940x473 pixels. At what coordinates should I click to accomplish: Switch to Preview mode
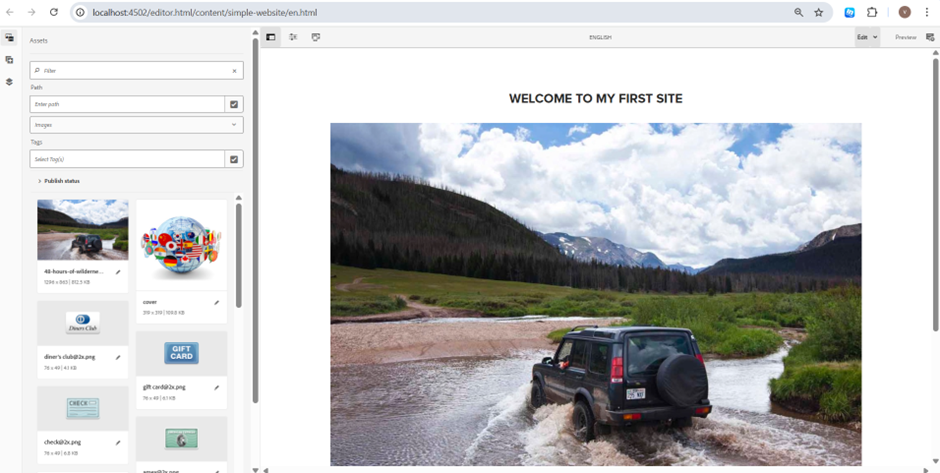905,37
